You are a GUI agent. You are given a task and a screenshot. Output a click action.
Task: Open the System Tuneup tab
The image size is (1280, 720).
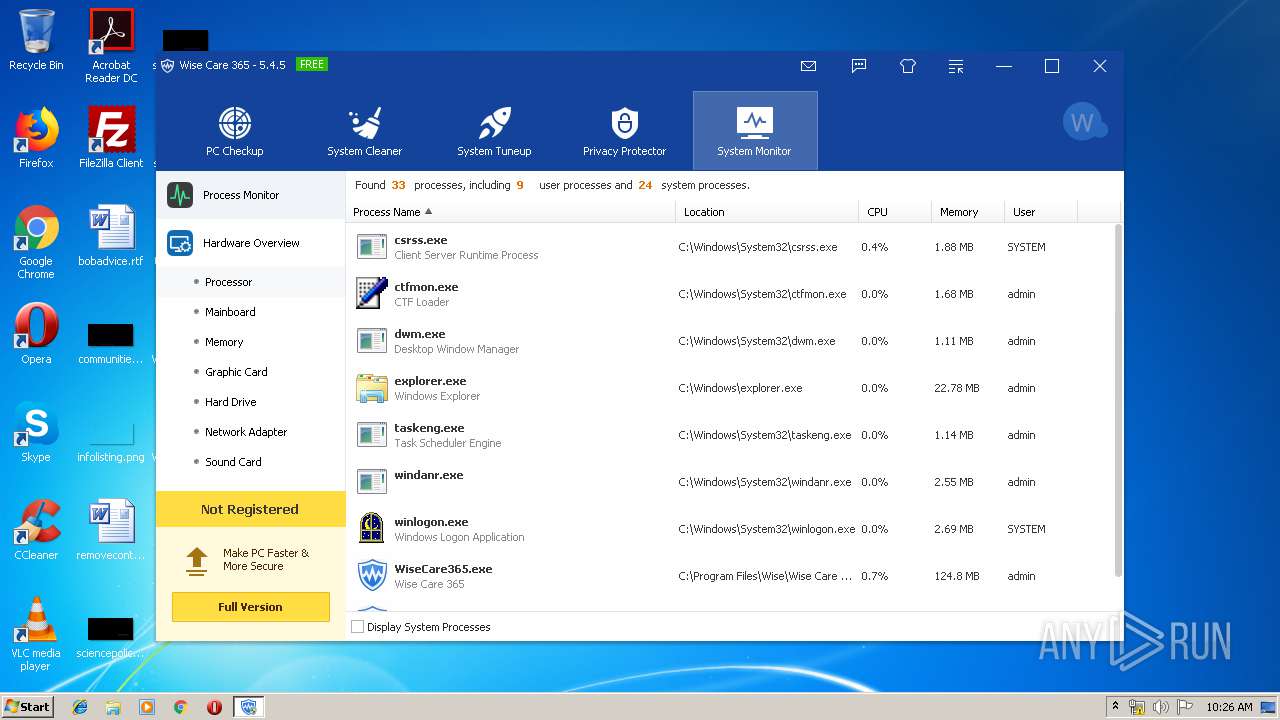[x=494, y=131]
